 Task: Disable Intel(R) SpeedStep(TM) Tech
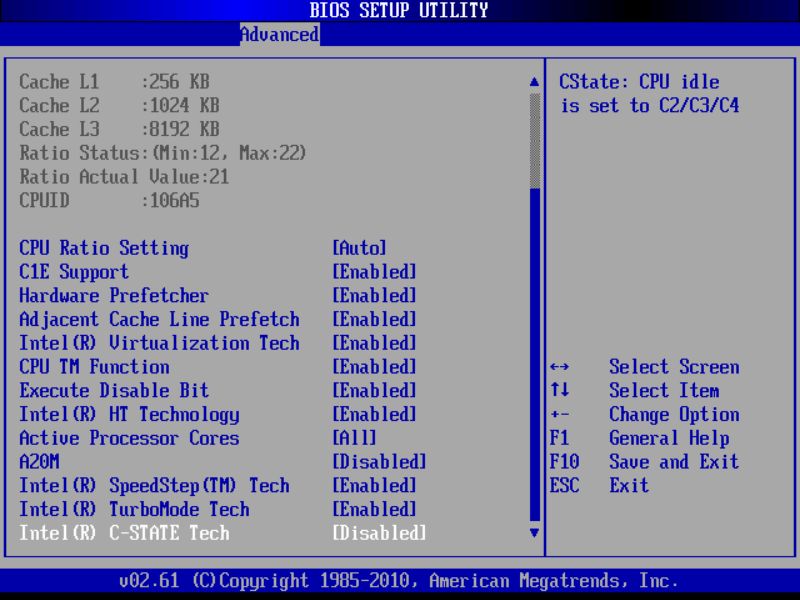pyautogui.click(x=377, y=485)
